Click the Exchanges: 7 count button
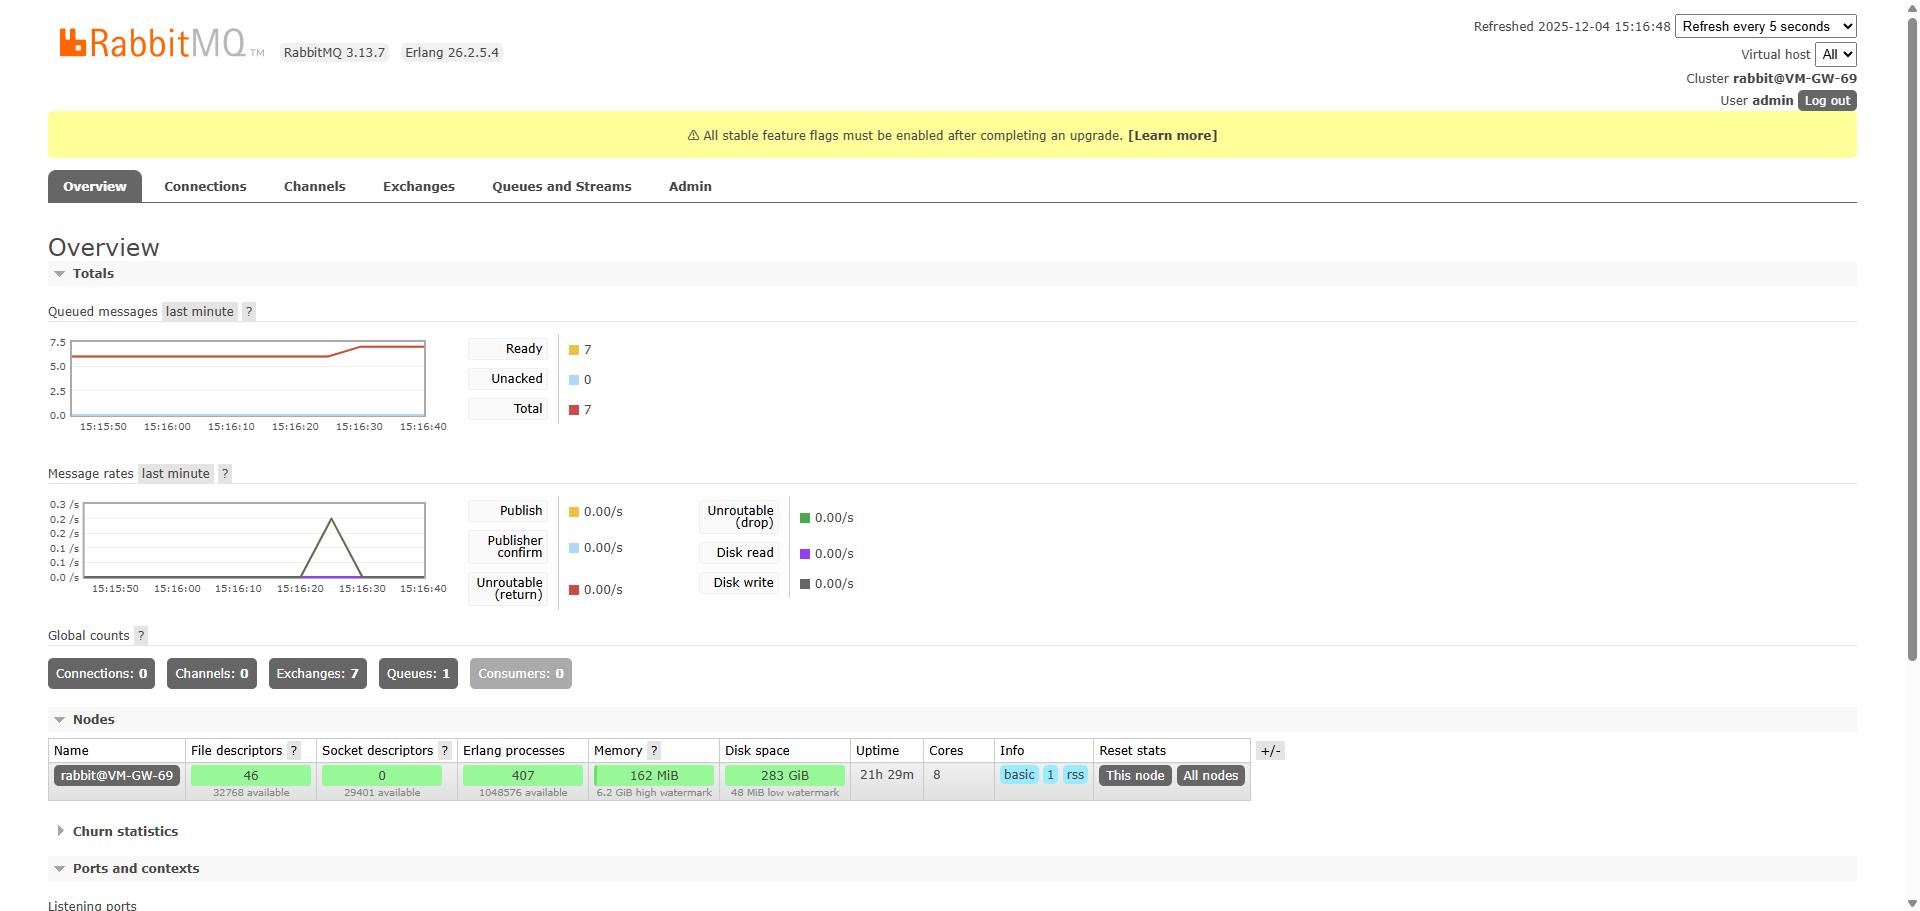This screenshot has height=911, width=1920. [318, 674]
